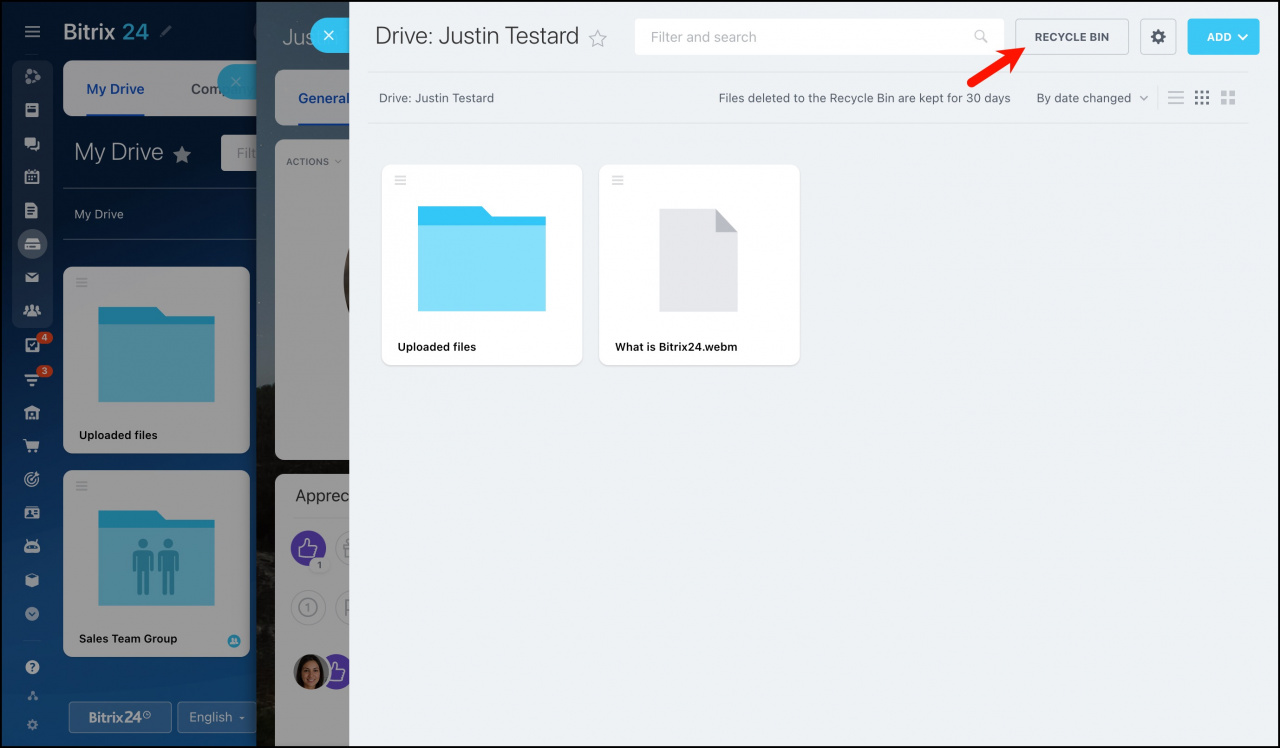This screenshot has width=1280, height=748.
Task: Switch to small grid view
Action: tap(1202, 98)
